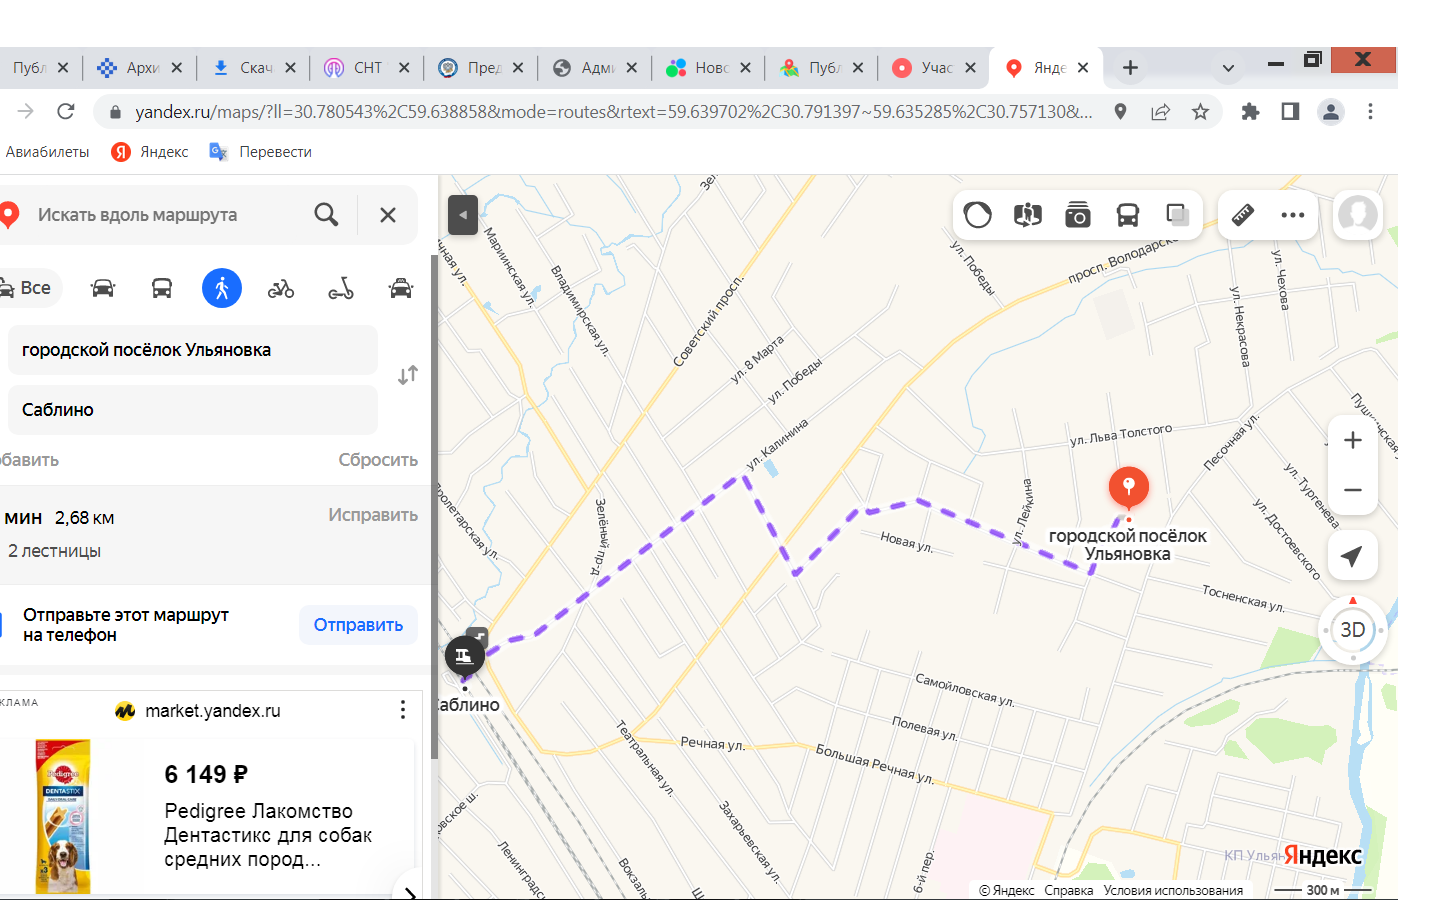The width and height of the screenshot is (1440, 900).
Task: Open the 'Справка' help link on map footer
Action: (1068, 890)
